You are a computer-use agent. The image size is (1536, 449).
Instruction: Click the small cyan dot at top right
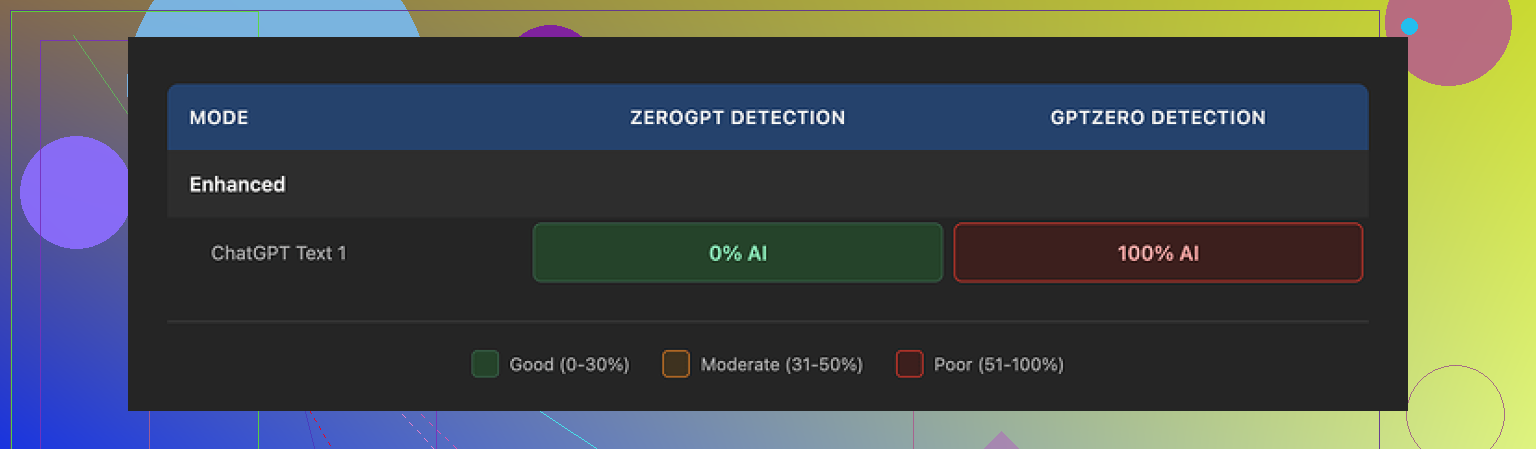point(1410,27)
